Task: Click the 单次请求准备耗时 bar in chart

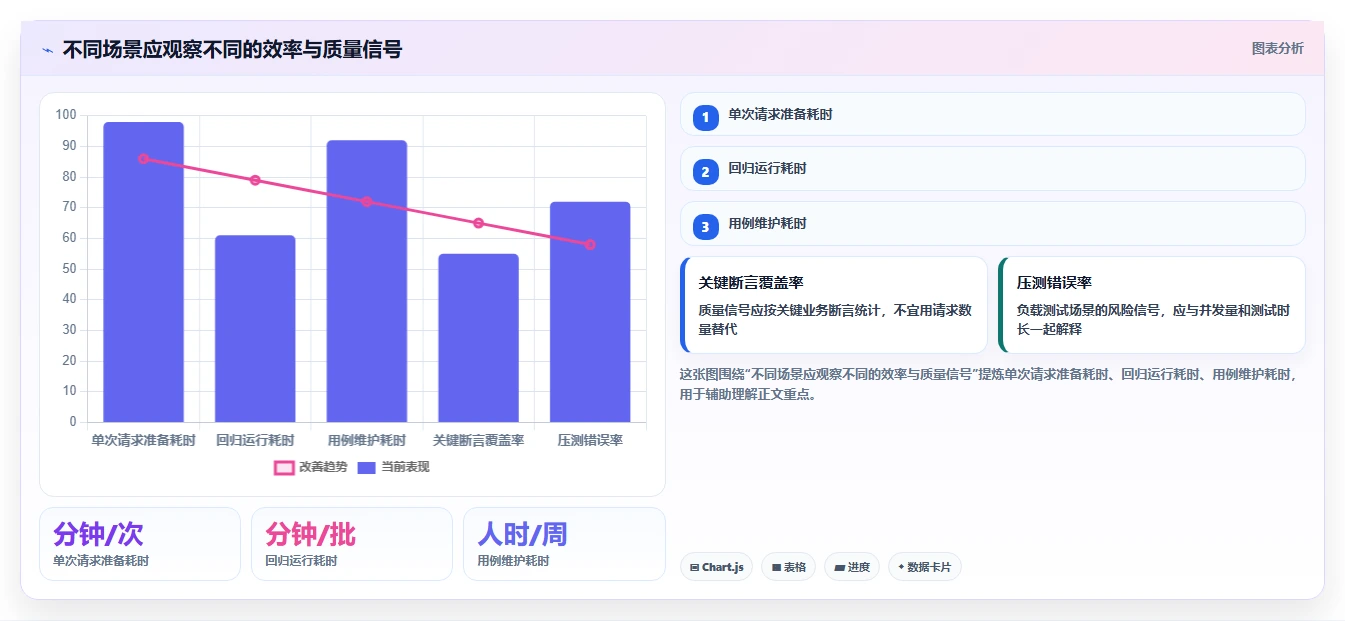Action: (143, 272)
